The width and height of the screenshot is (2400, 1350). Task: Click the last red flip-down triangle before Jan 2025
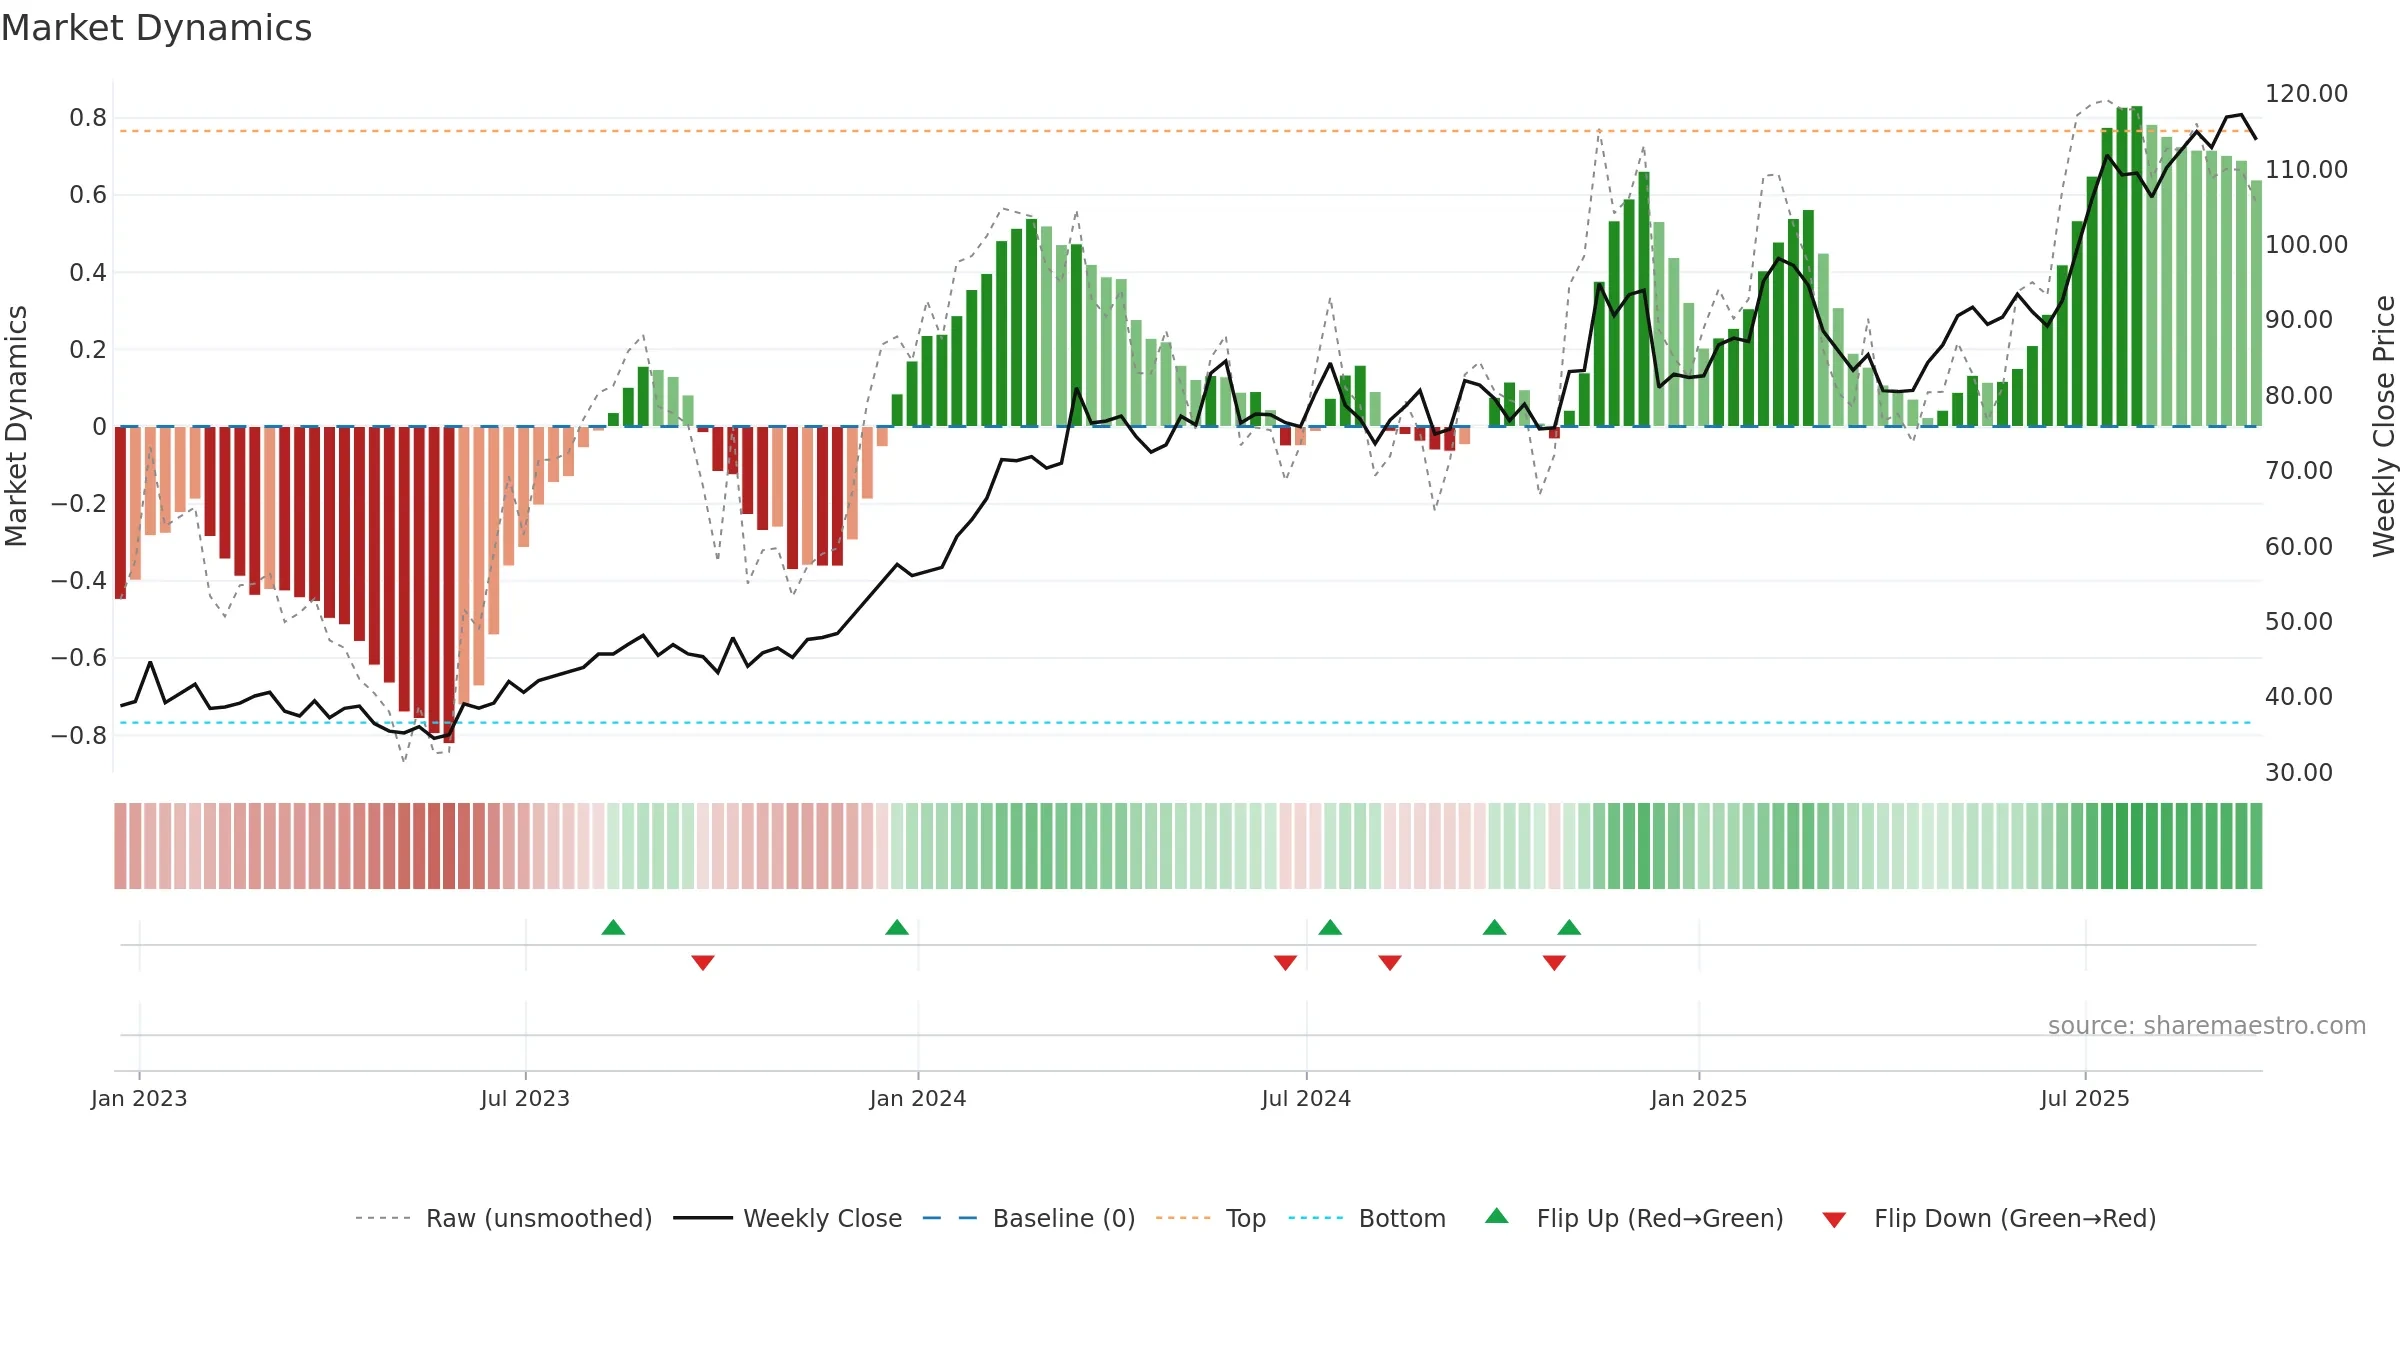coord(1554,962)
